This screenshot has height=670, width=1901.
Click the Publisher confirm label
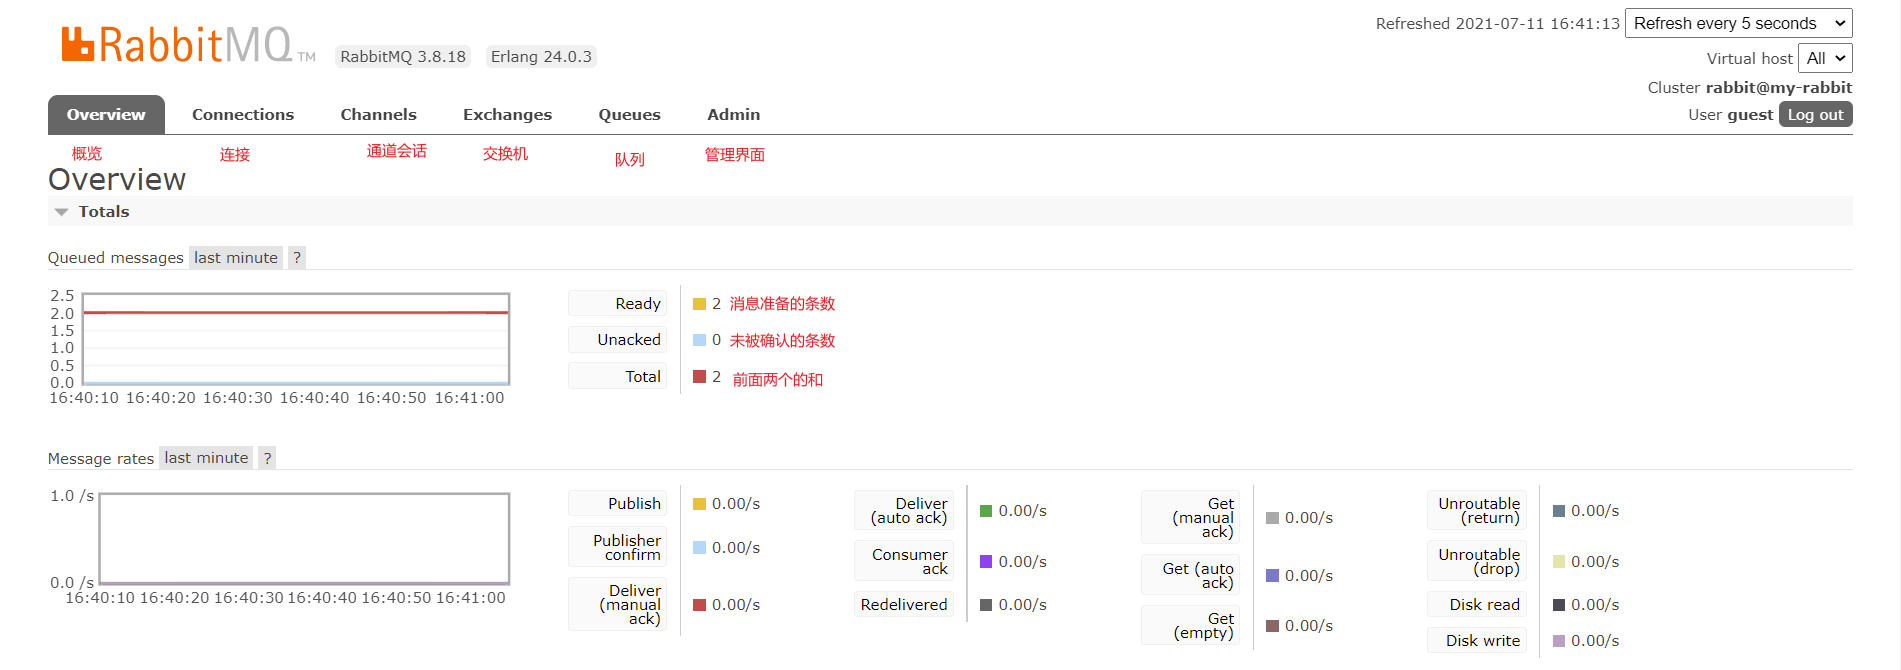(617, 548)
